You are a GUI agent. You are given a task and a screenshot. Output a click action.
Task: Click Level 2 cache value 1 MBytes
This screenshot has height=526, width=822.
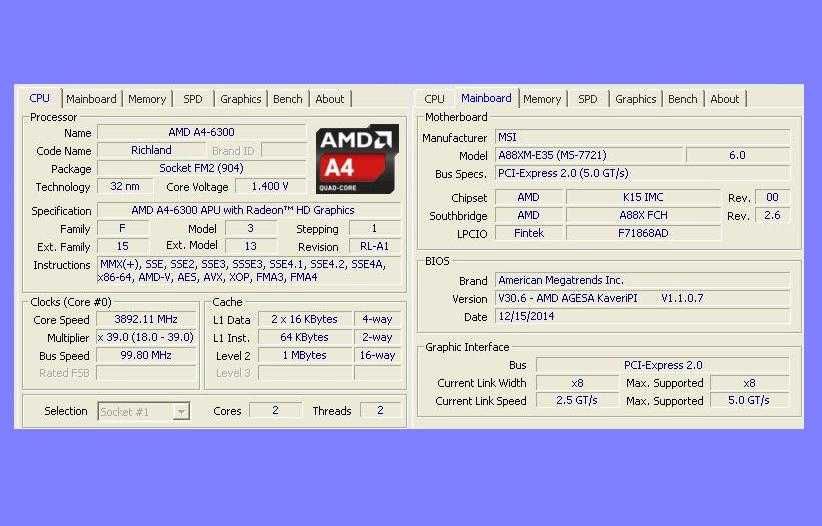[305, 355]
